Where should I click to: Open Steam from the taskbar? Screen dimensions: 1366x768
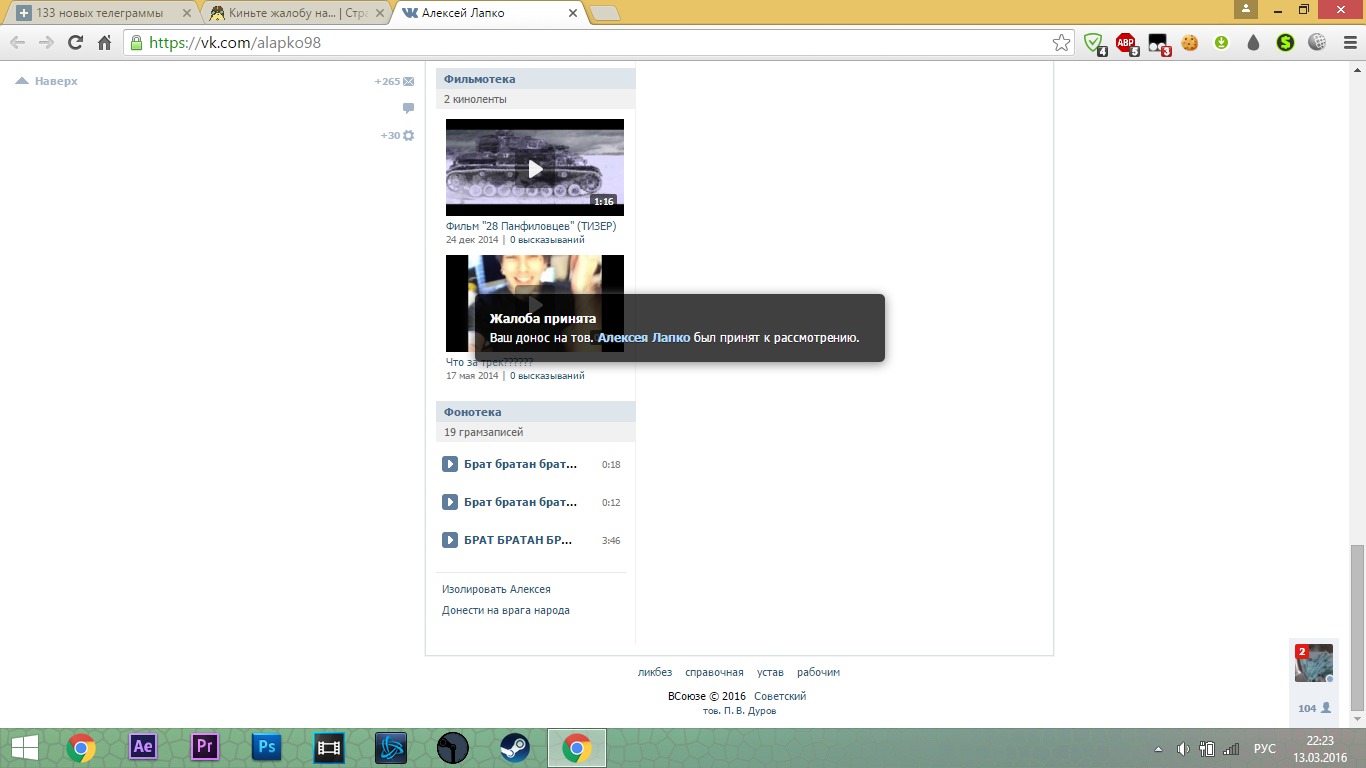pos(515,747)
